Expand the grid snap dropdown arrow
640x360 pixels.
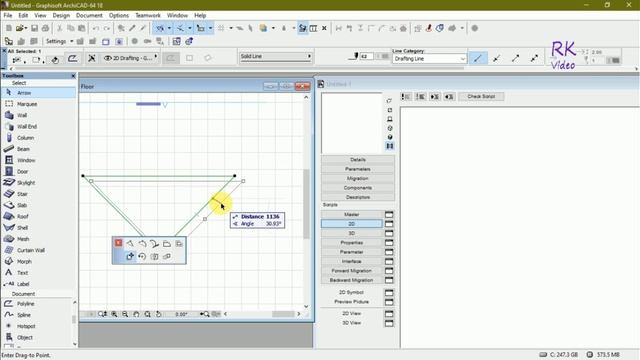pyautogui.click(x=231, y=28)
